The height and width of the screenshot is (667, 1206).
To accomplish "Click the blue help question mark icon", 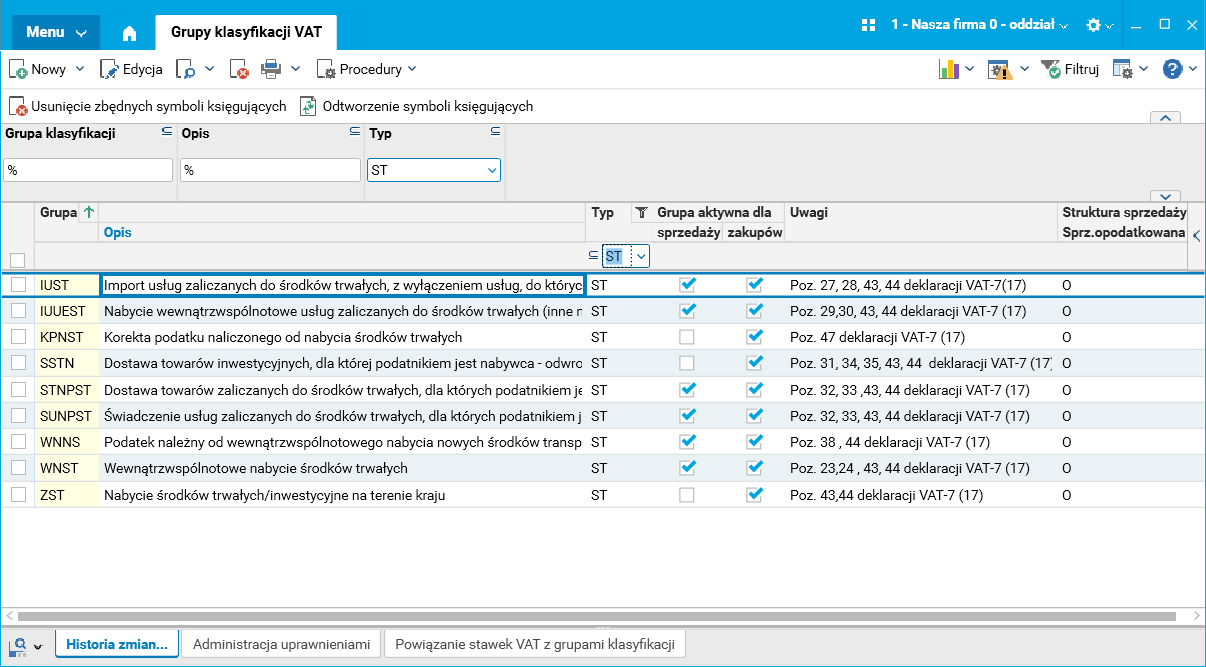I will 1172,69.
